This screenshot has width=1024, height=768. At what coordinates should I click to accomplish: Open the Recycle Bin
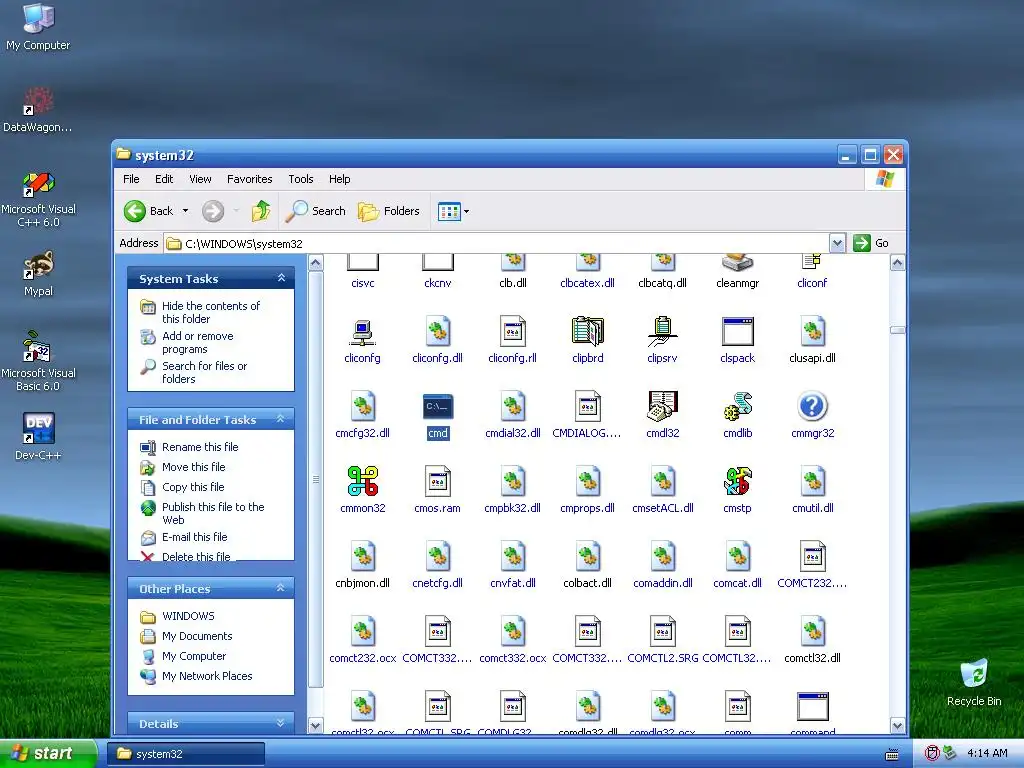[974, 682]
